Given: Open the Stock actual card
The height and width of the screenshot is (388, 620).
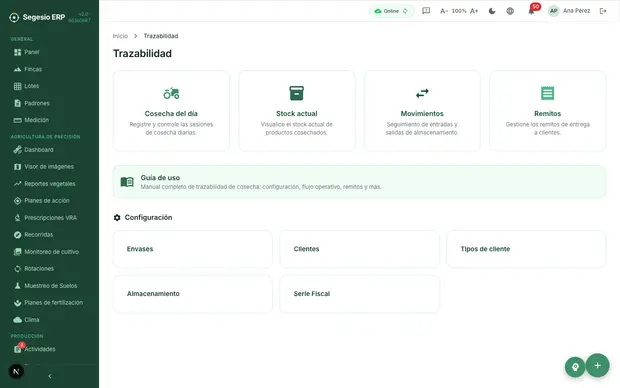Looking at the screenshot, I should pos(297,111).
